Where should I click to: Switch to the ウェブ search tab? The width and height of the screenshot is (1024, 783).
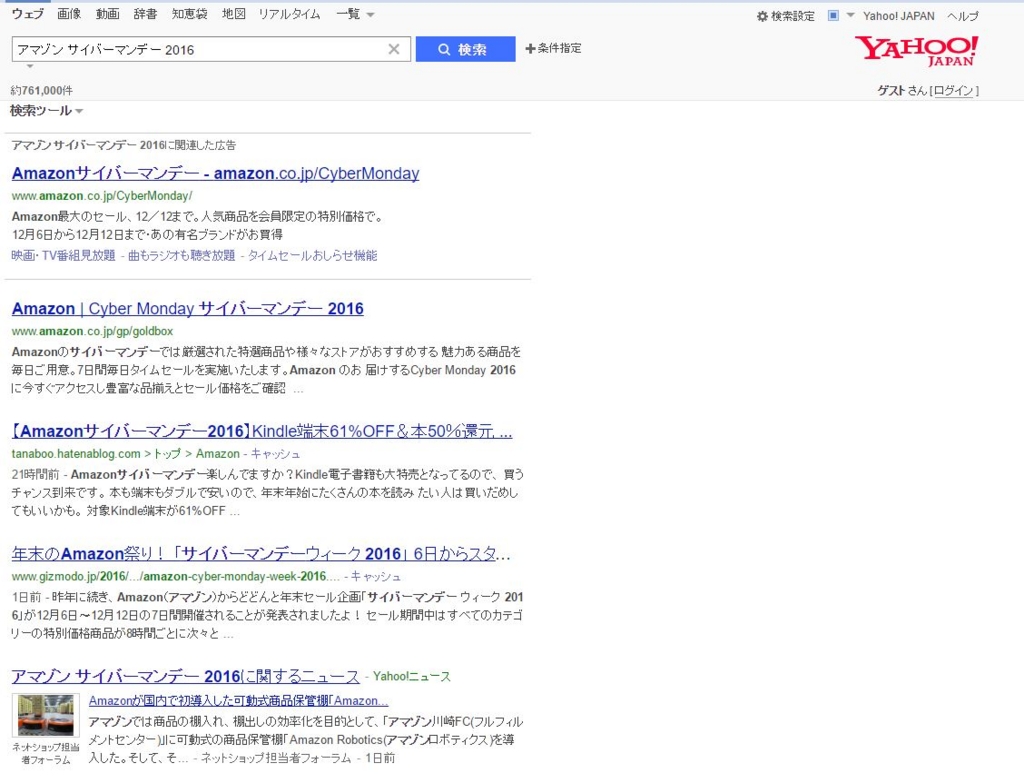tap(27, 14)
